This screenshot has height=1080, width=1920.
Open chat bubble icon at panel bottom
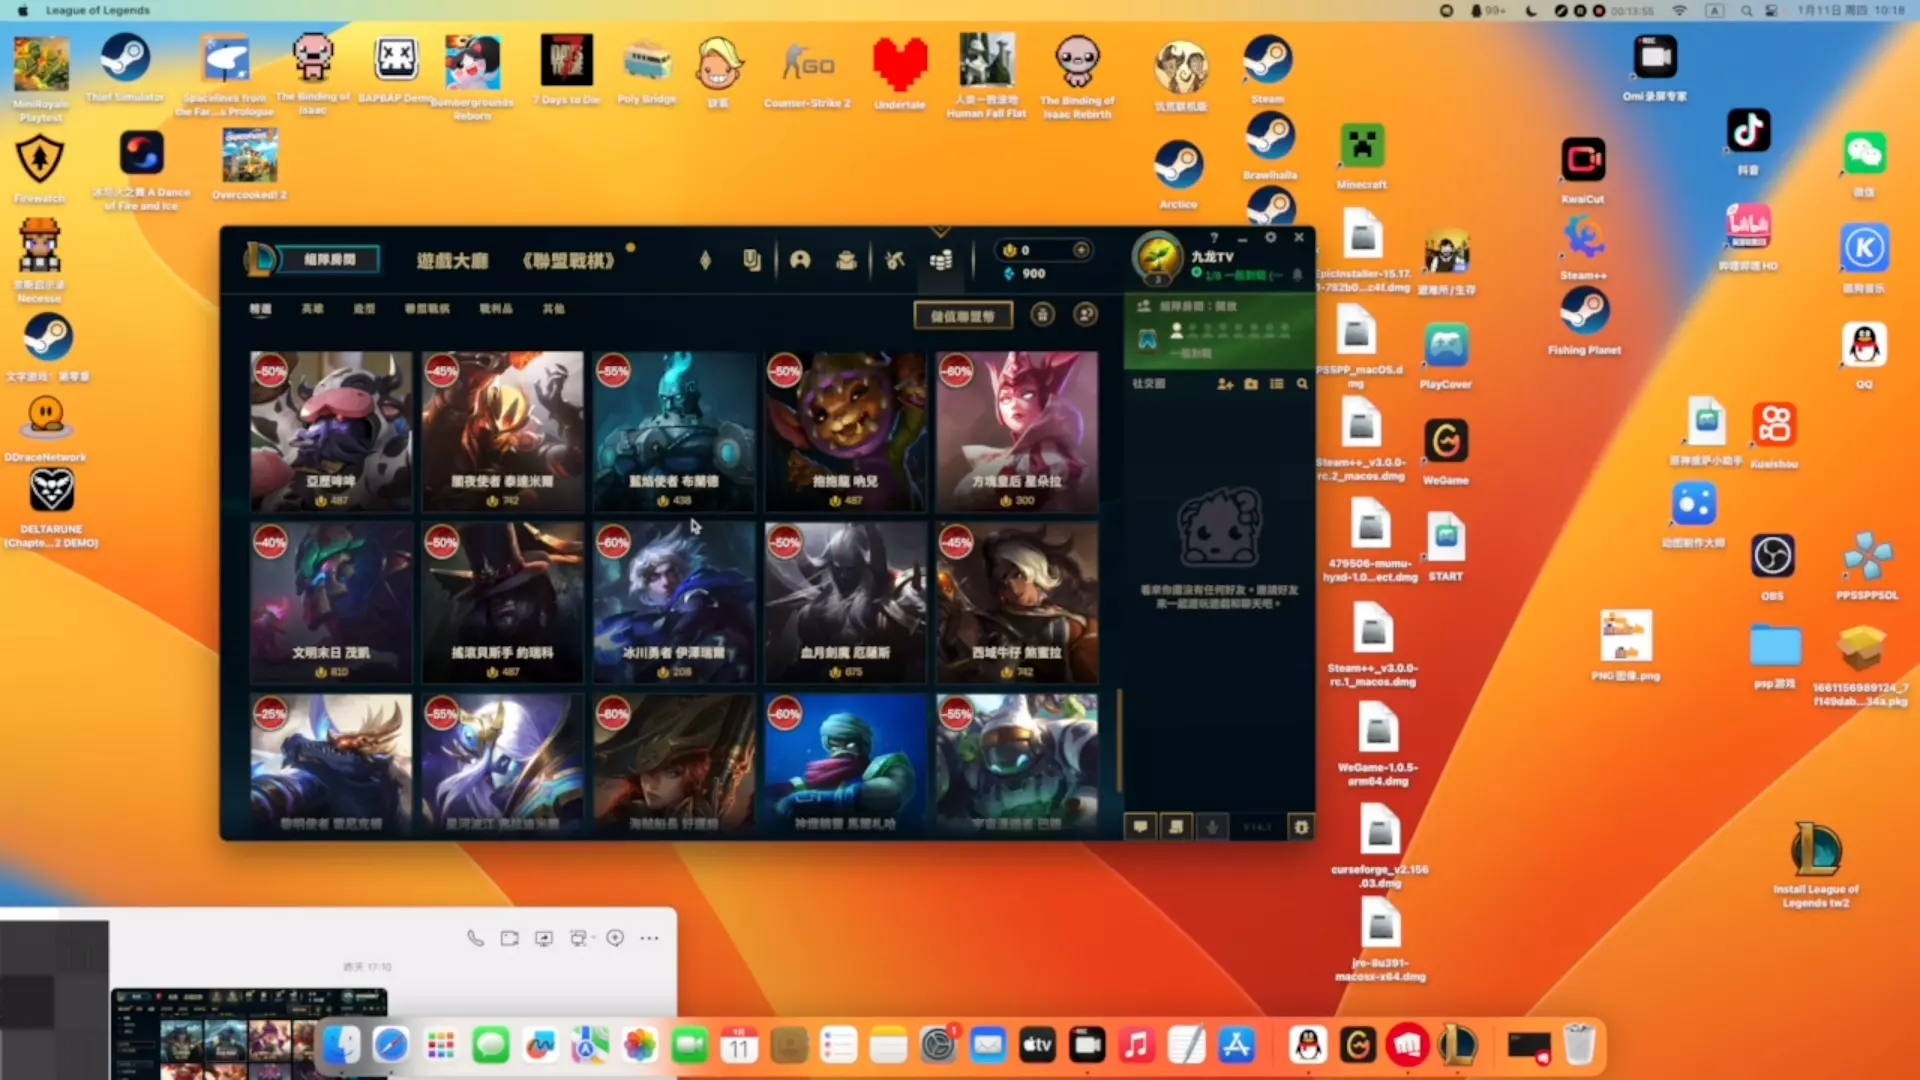coord(1140,827)
